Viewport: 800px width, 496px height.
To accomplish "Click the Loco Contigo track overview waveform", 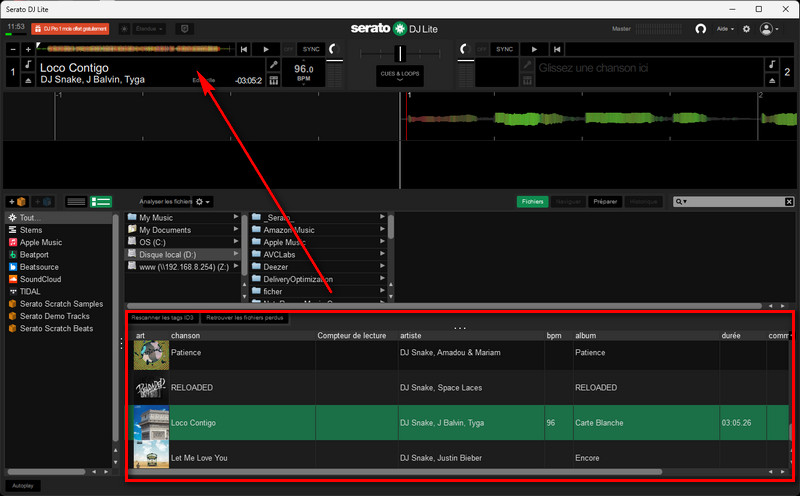I will tap(134, 49).
